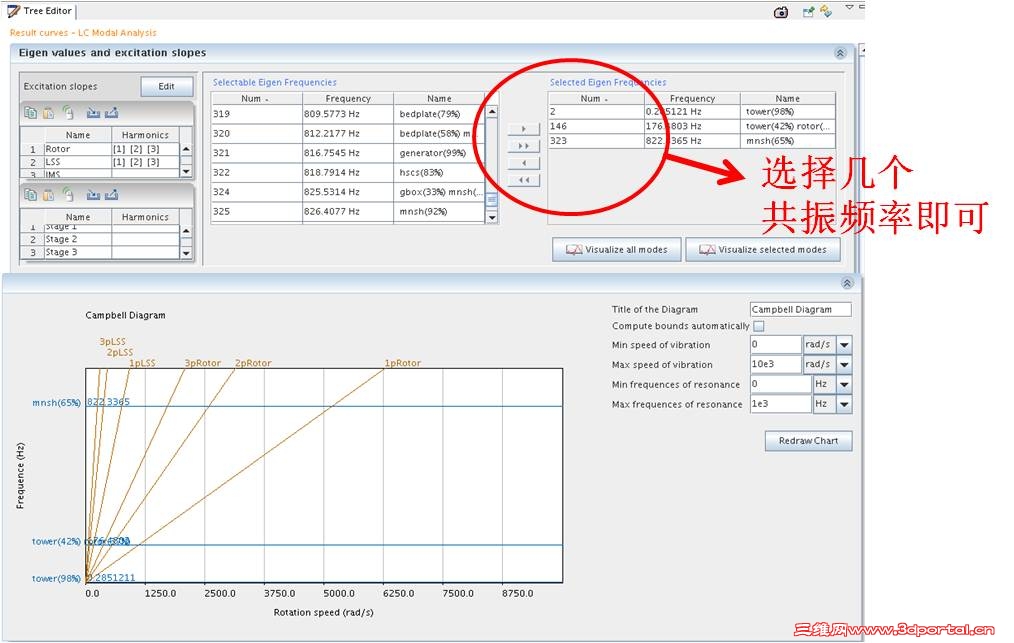Open Max frequences of resonance unit dropdown
Screen dimensions: 1014x643
point(844,404)
